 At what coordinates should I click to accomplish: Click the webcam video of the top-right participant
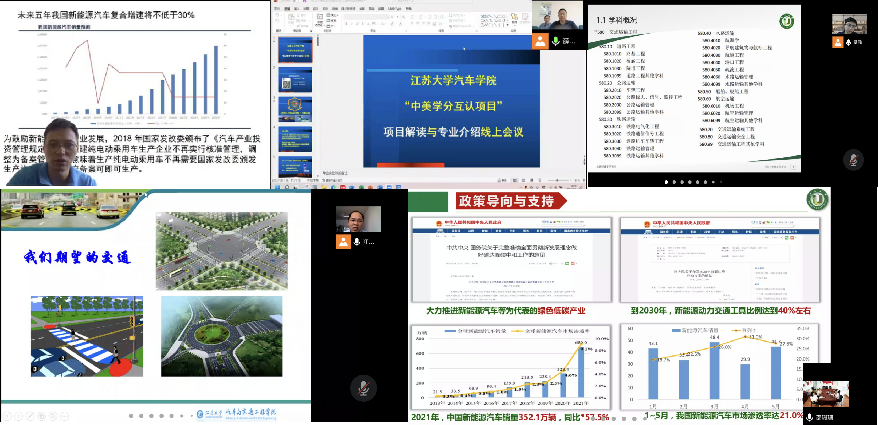(x=851, y=24)
